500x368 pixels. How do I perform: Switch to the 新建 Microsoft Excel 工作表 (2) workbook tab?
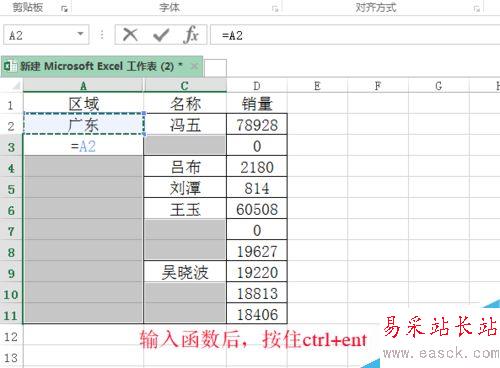101,66
